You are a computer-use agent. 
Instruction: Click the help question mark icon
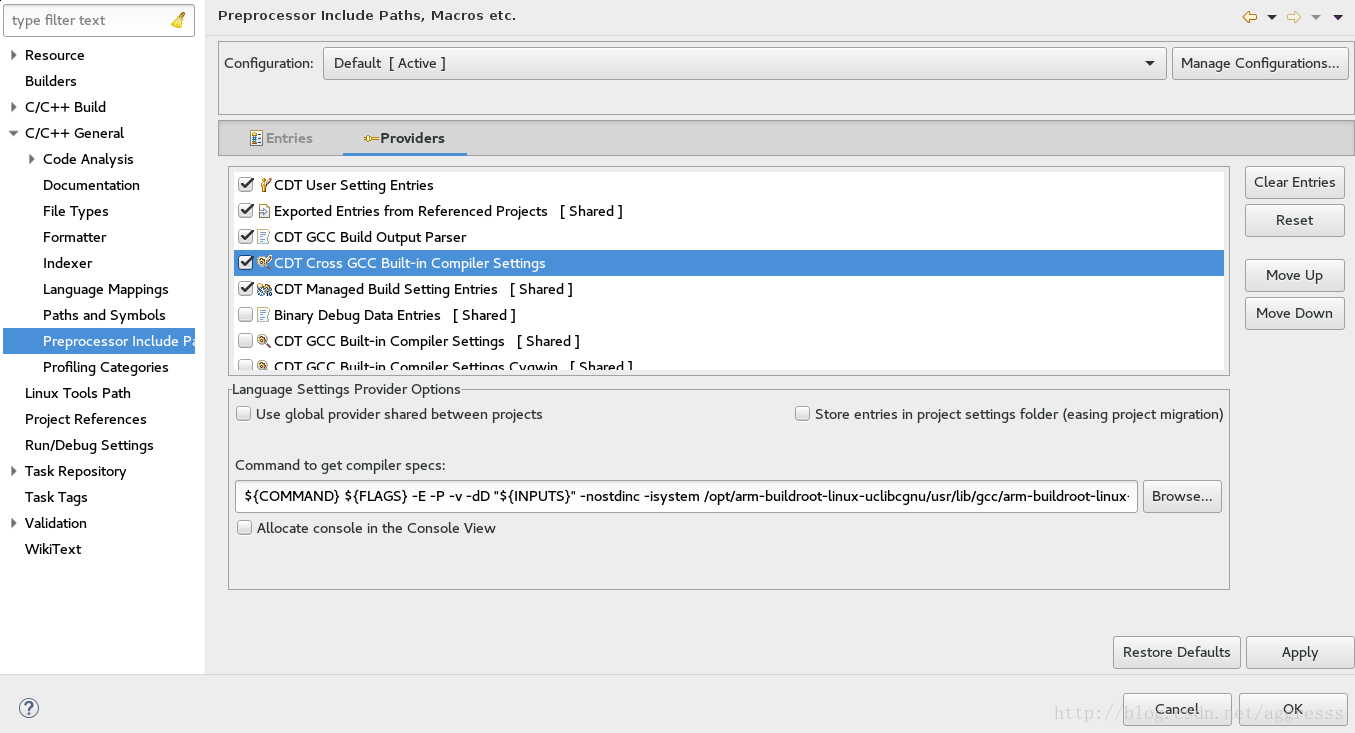29,708
